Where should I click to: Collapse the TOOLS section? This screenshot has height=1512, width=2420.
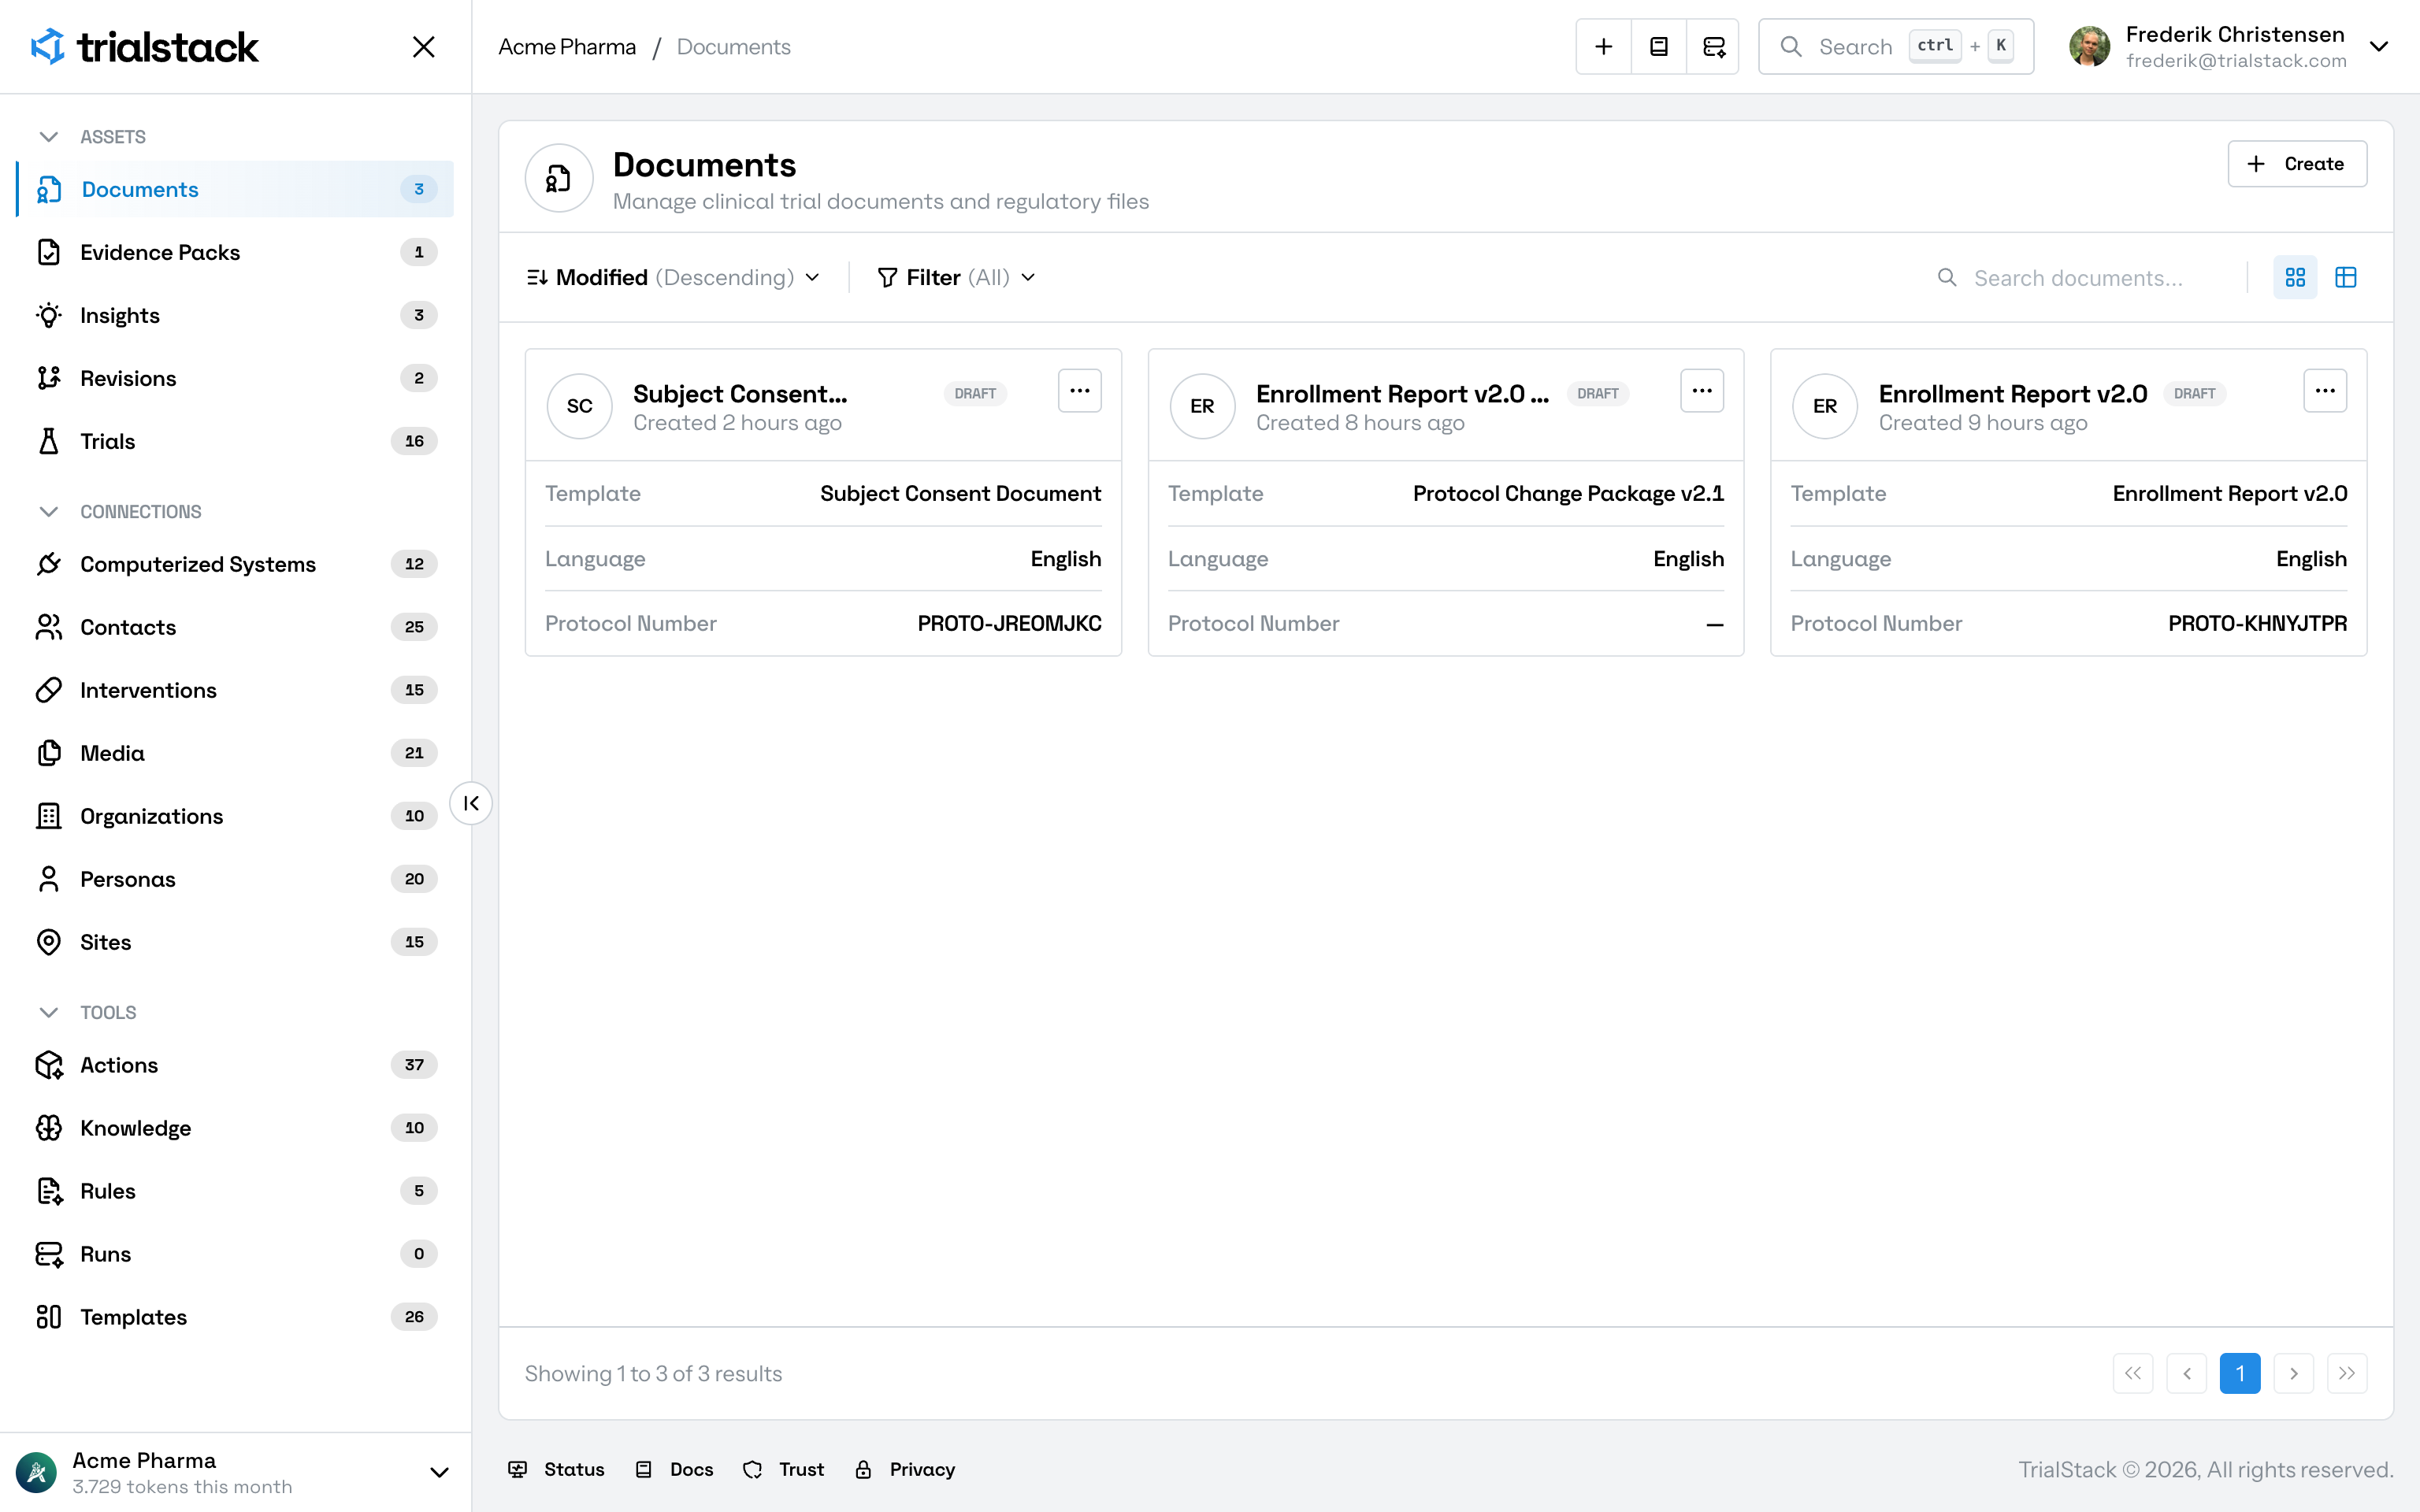click(x=48, y=1012)
